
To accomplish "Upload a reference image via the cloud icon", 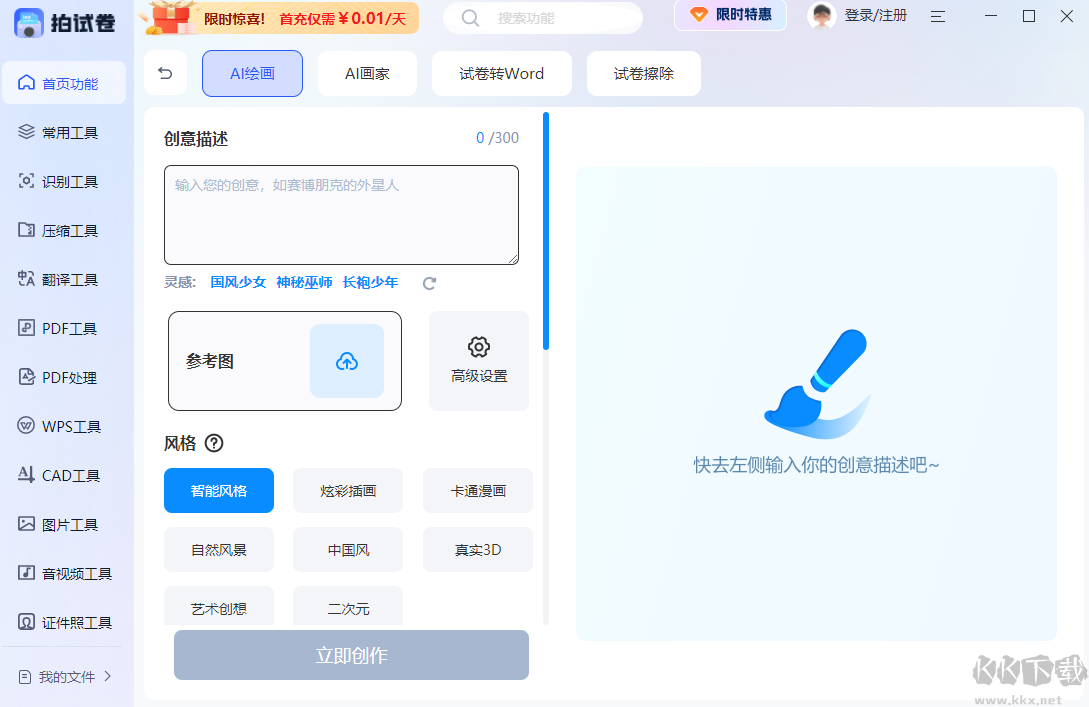I will 346,360.
